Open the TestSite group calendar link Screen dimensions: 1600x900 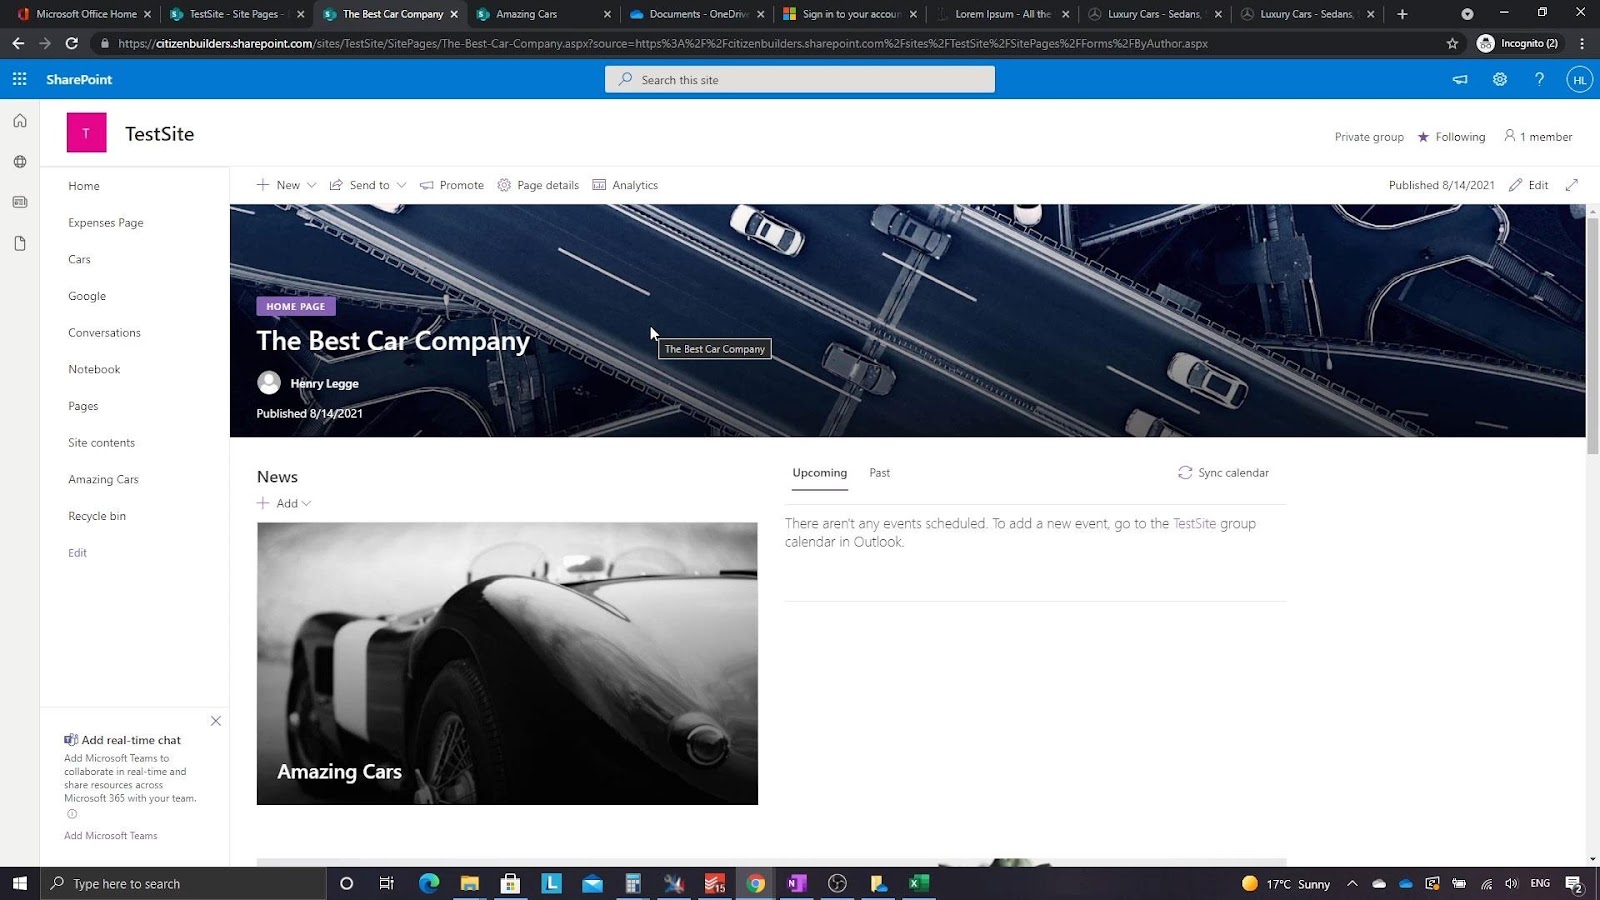click(x=1195, y=523)
